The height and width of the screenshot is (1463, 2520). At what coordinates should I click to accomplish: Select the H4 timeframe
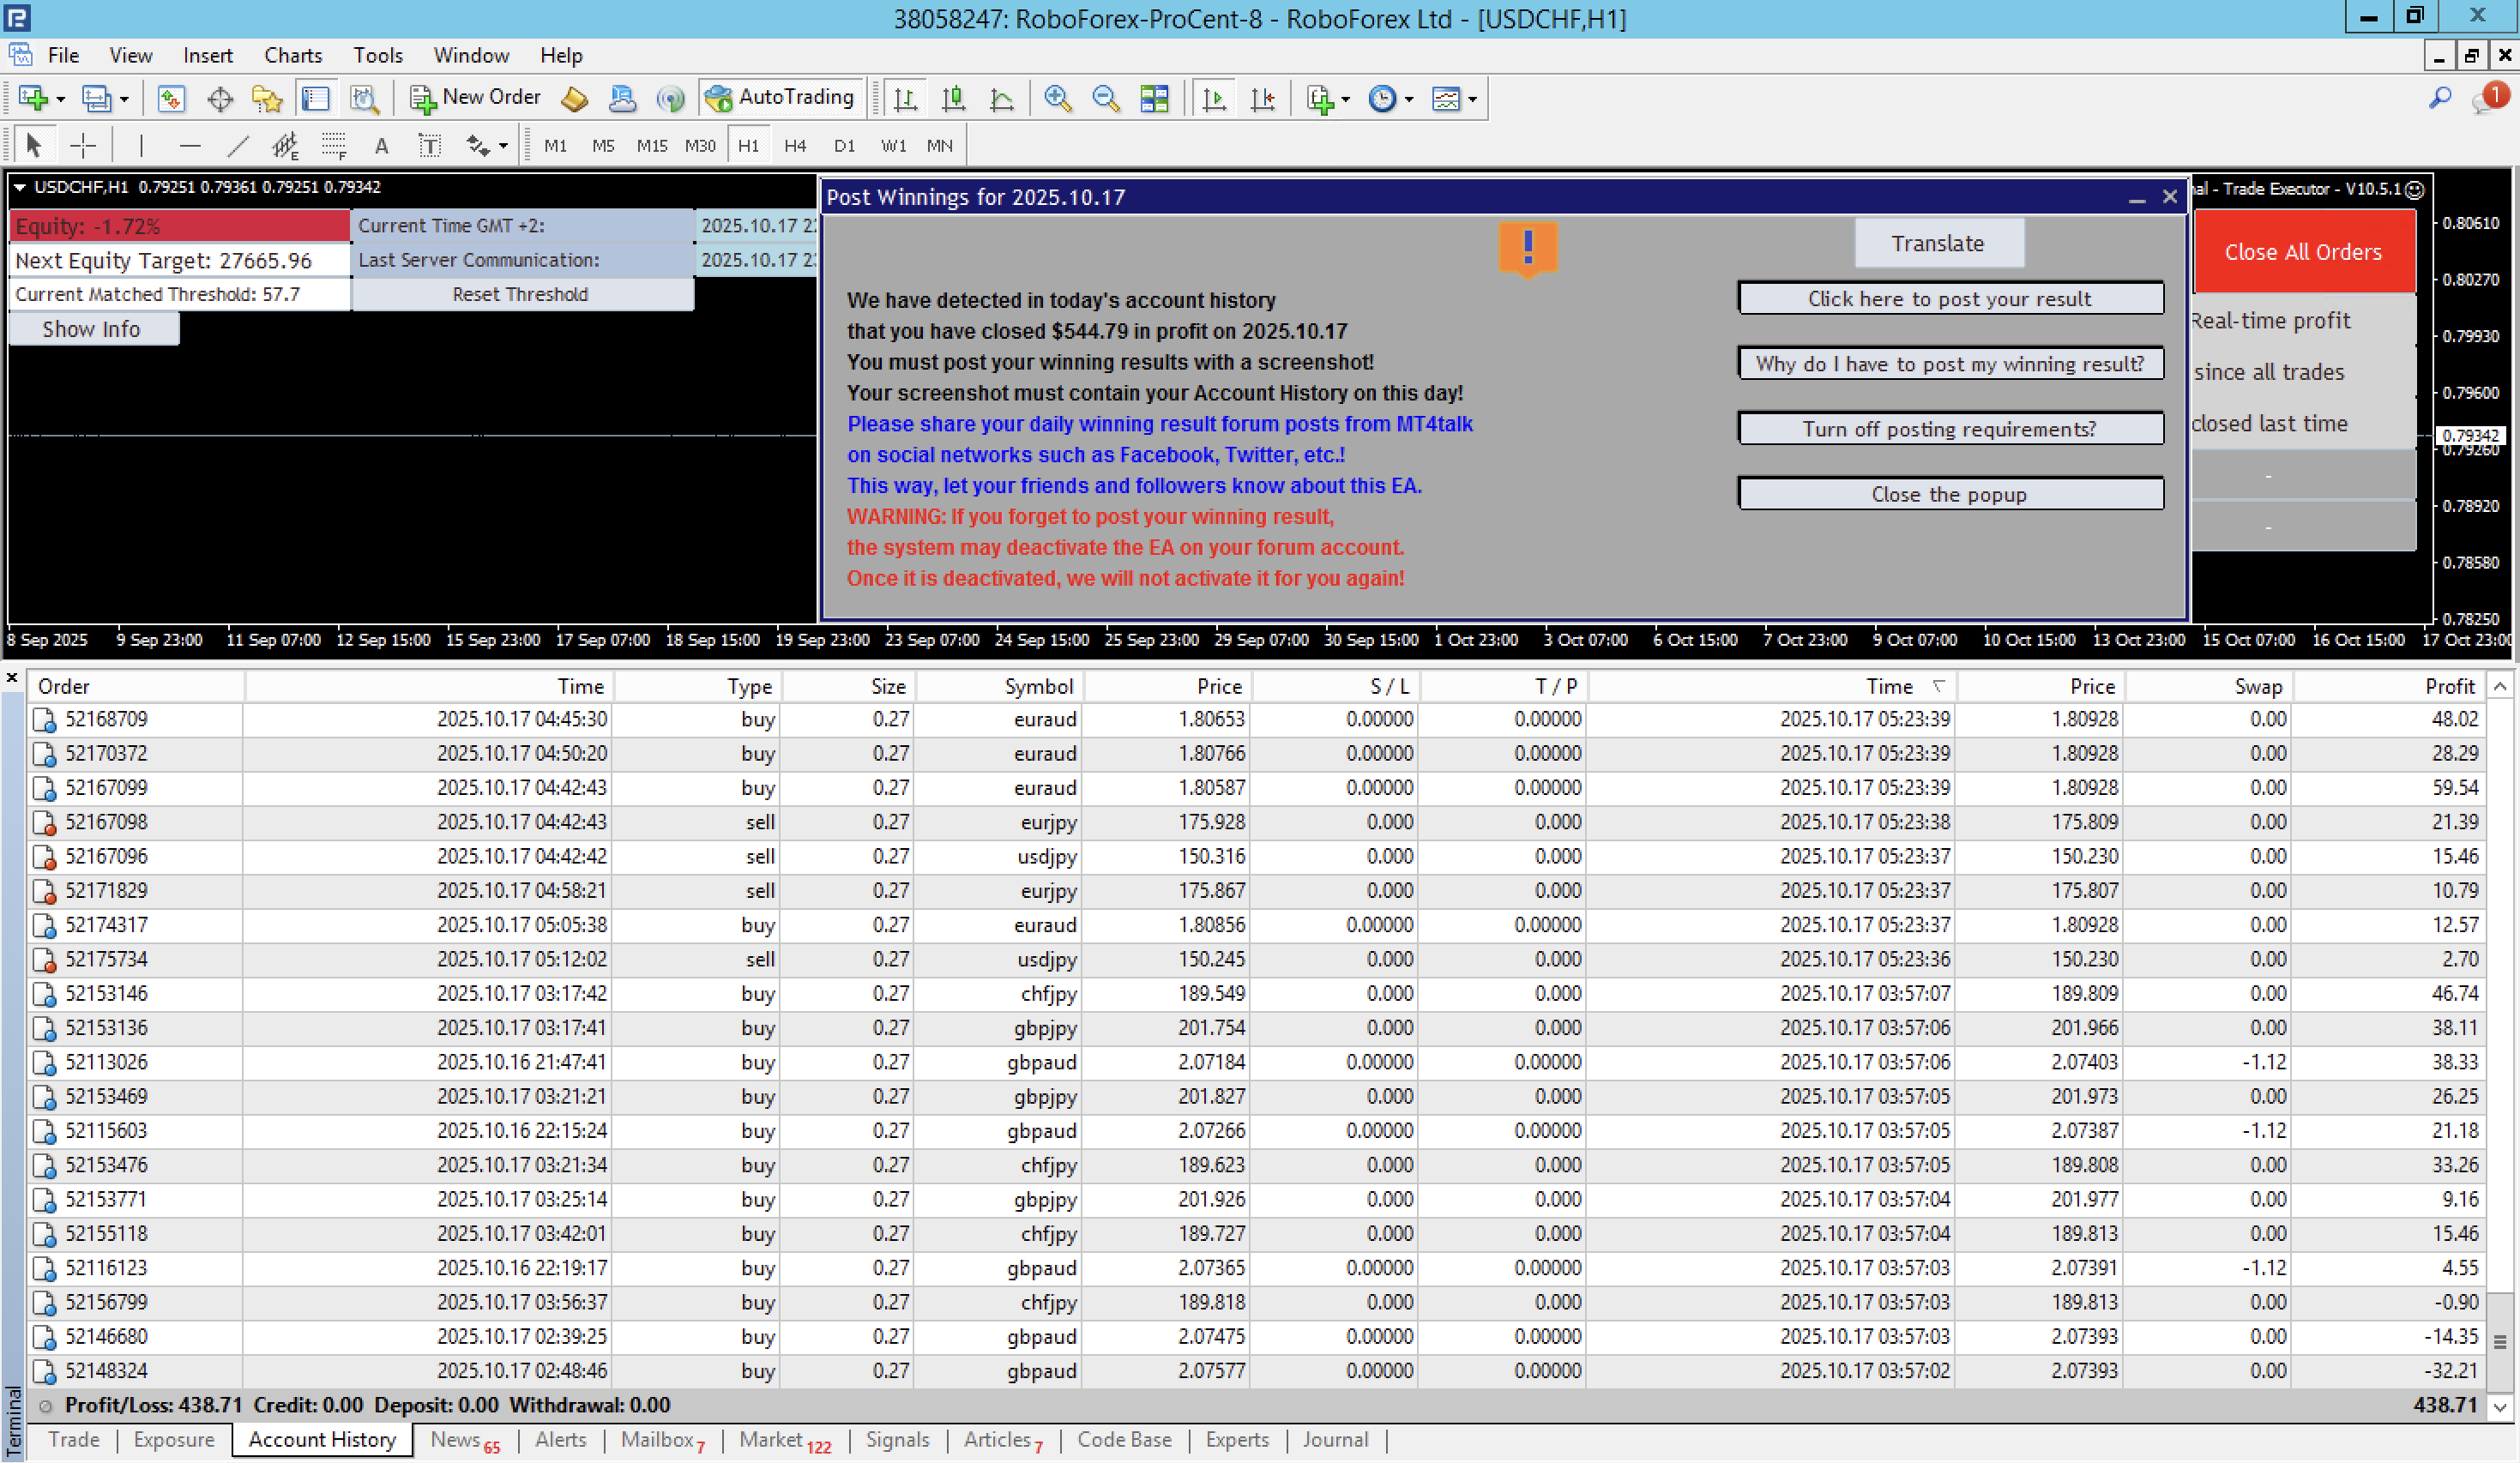pos(795,146)
